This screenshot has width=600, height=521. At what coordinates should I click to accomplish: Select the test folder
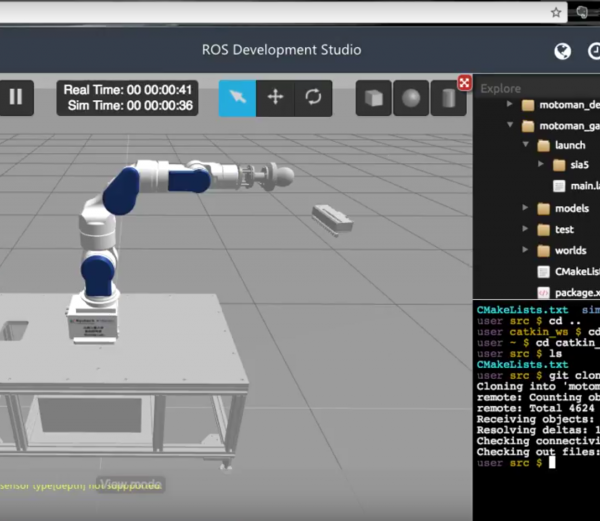564,229
